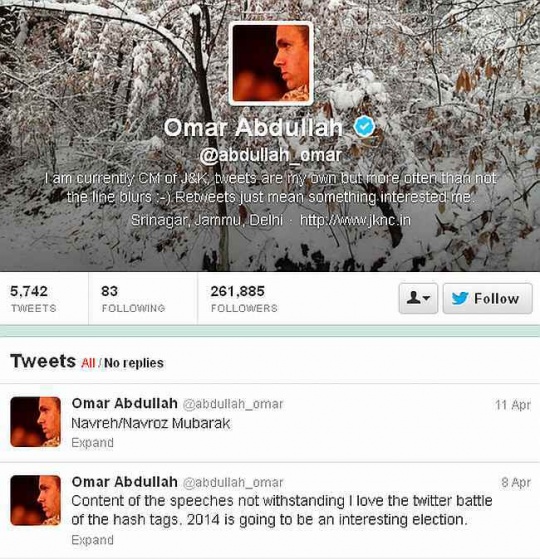The width and height of the screenshot is (540, 559).
Task: Click @abdullah_omar handle on second tweet
Action: point(233,482)
